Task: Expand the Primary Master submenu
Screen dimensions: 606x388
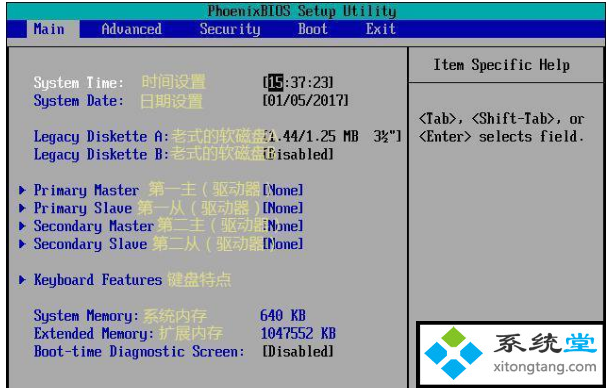Action: point(86,190)
